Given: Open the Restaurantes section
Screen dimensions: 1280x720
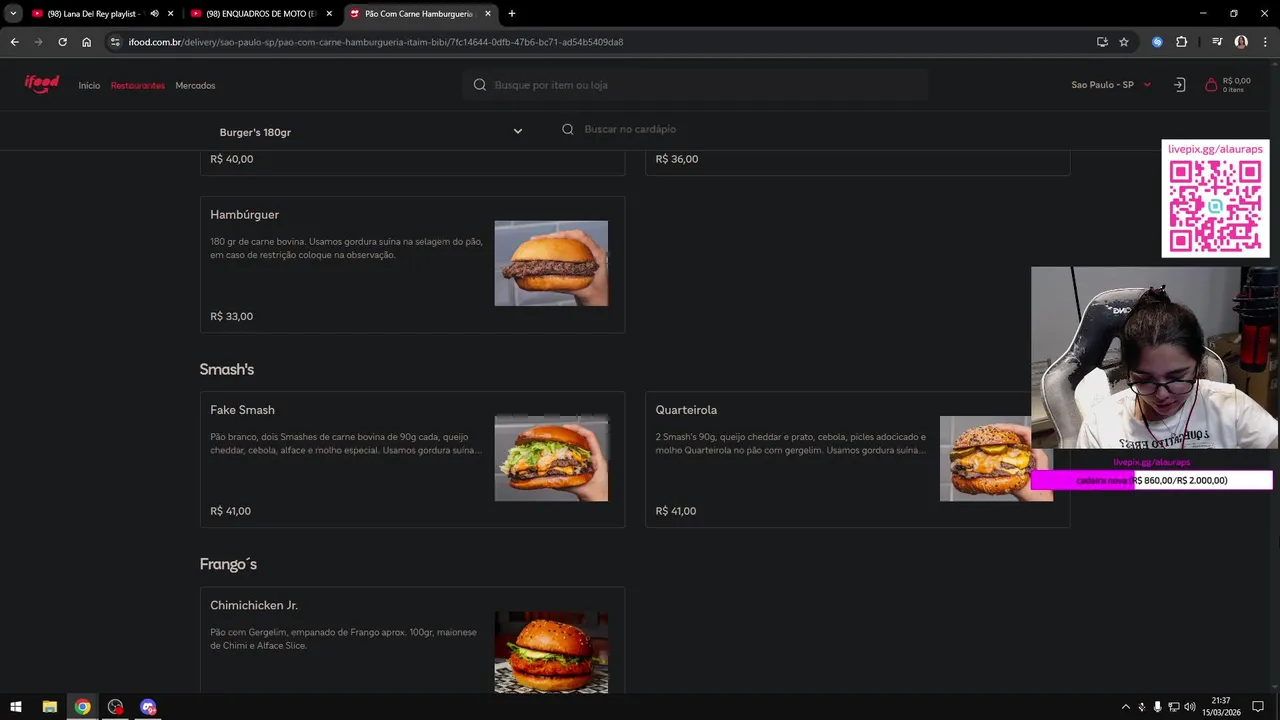Looking at the screenshot, I should pos(138,85).
